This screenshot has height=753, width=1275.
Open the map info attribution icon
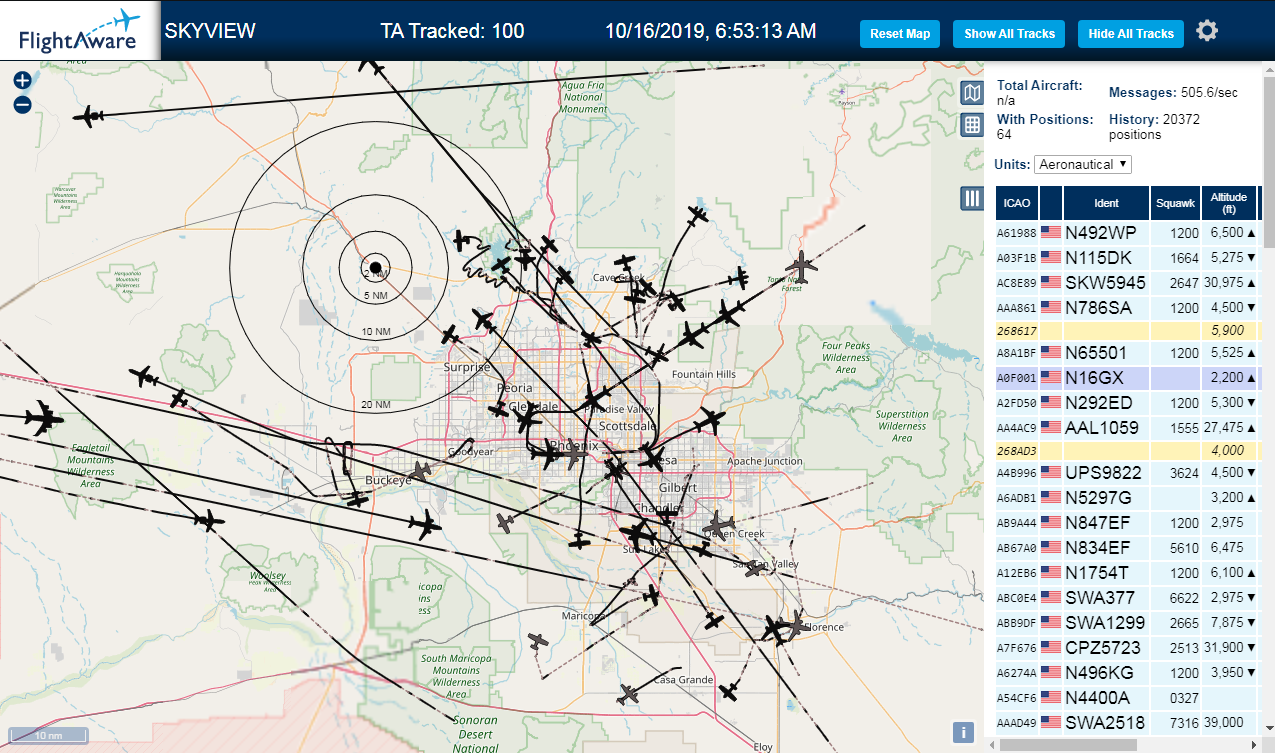point(963,732)
